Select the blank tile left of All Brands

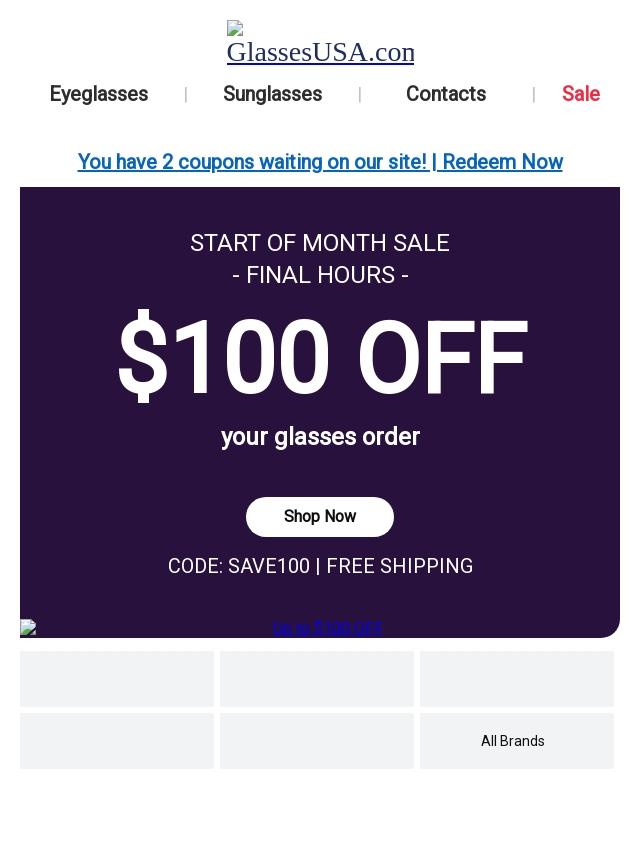pos(317,741)
